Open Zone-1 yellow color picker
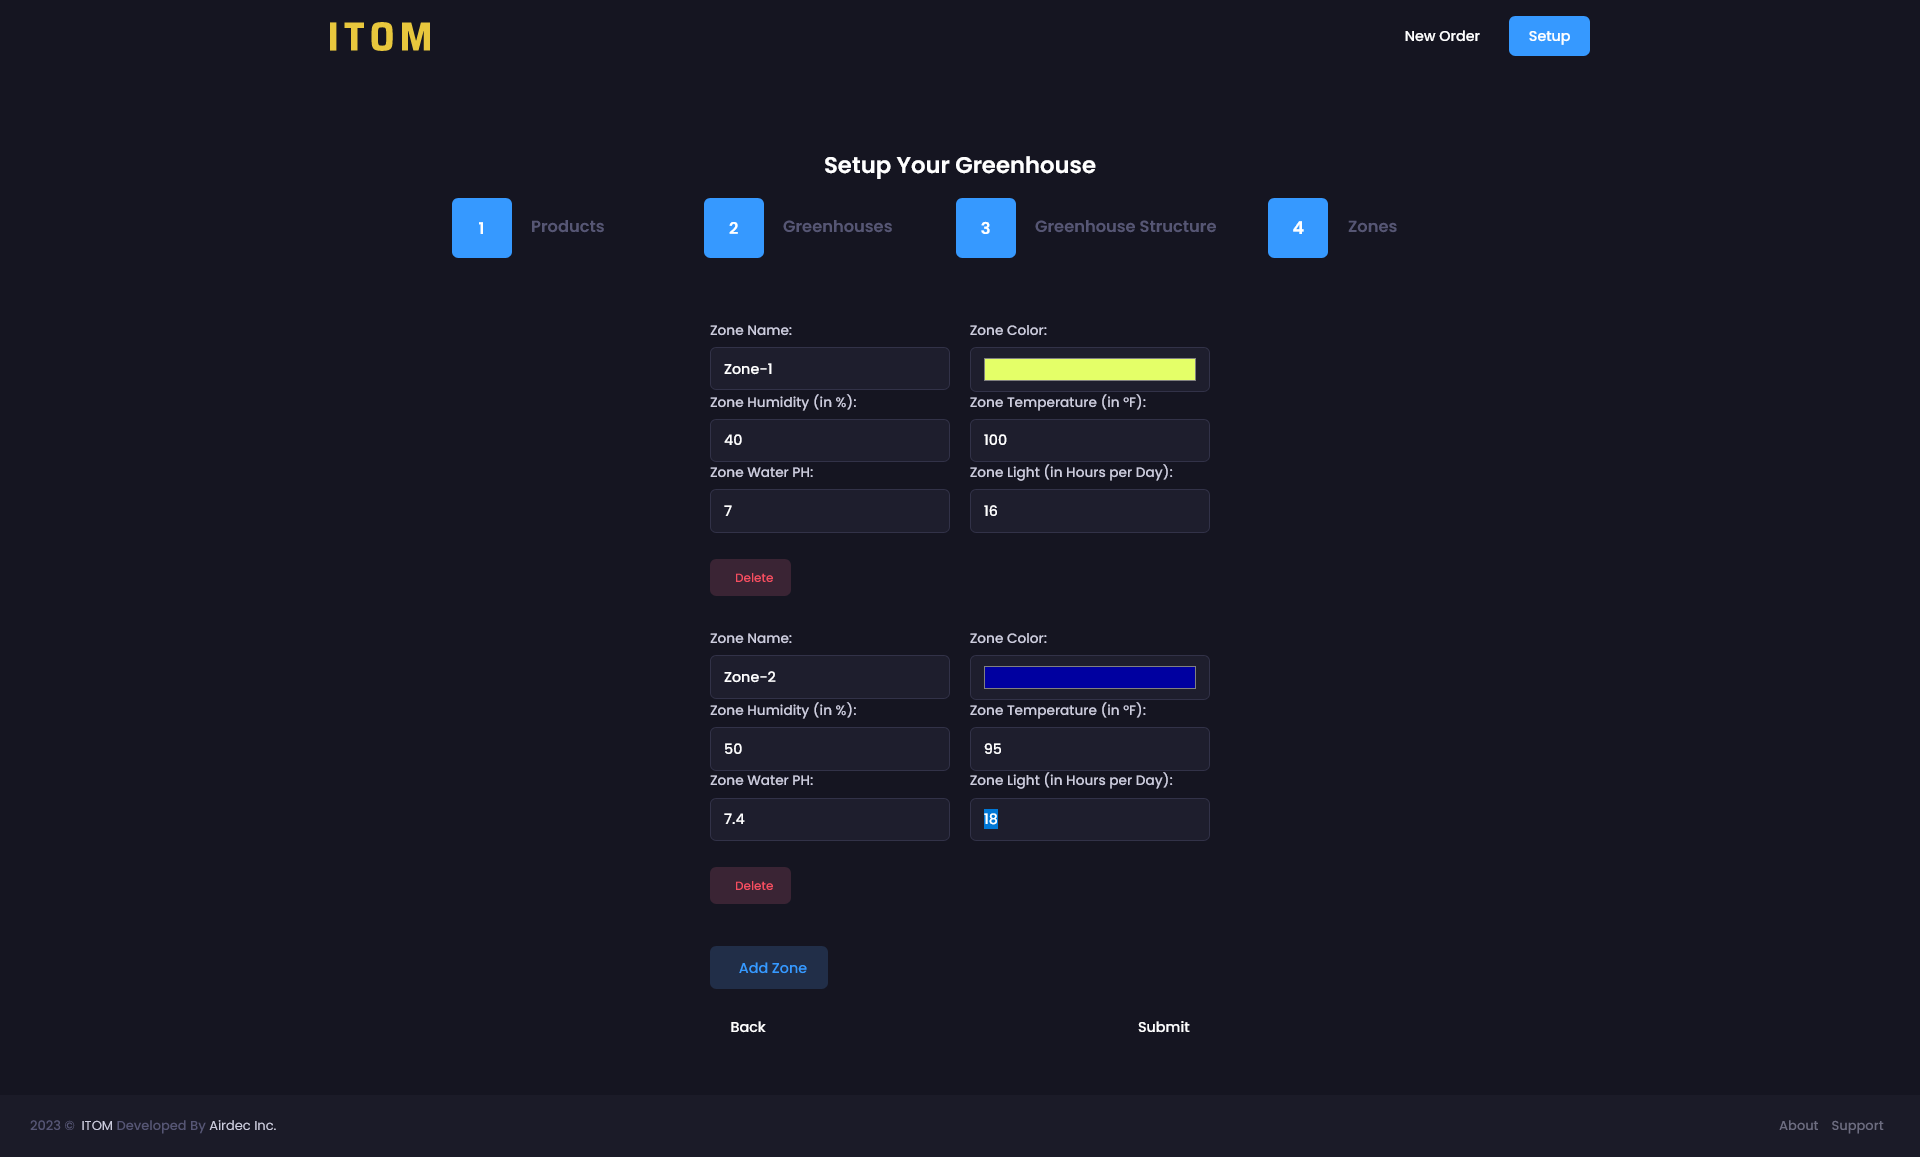 coord(1089,370)
